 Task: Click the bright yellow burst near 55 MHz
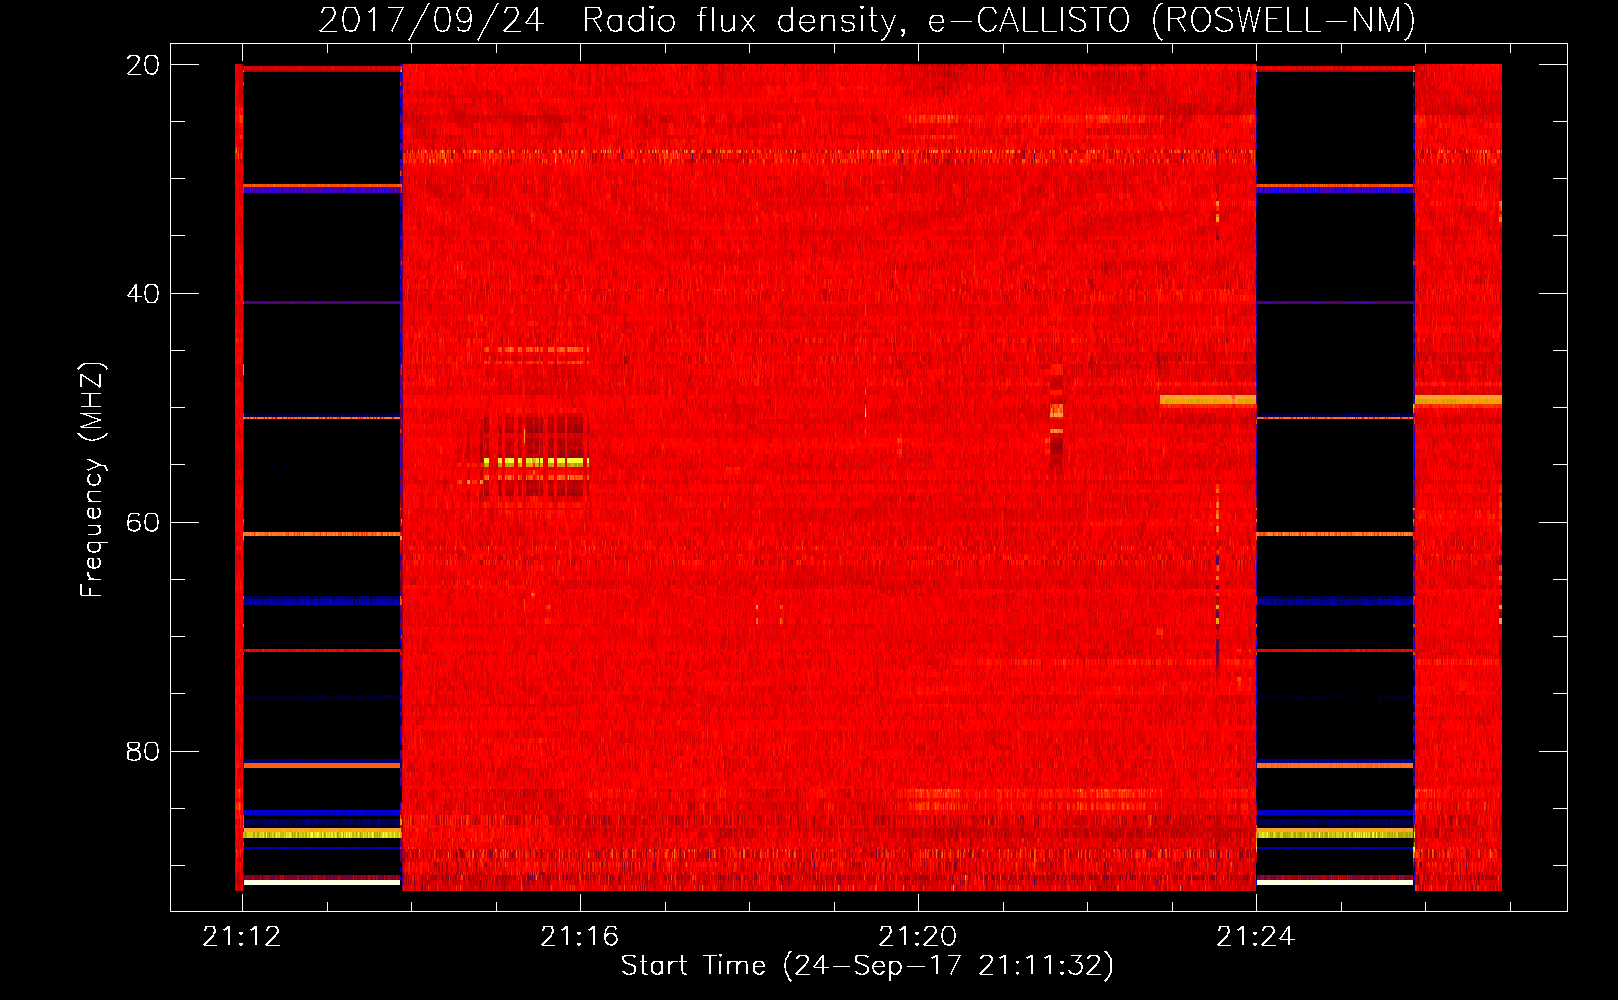(x=536, y=462)
